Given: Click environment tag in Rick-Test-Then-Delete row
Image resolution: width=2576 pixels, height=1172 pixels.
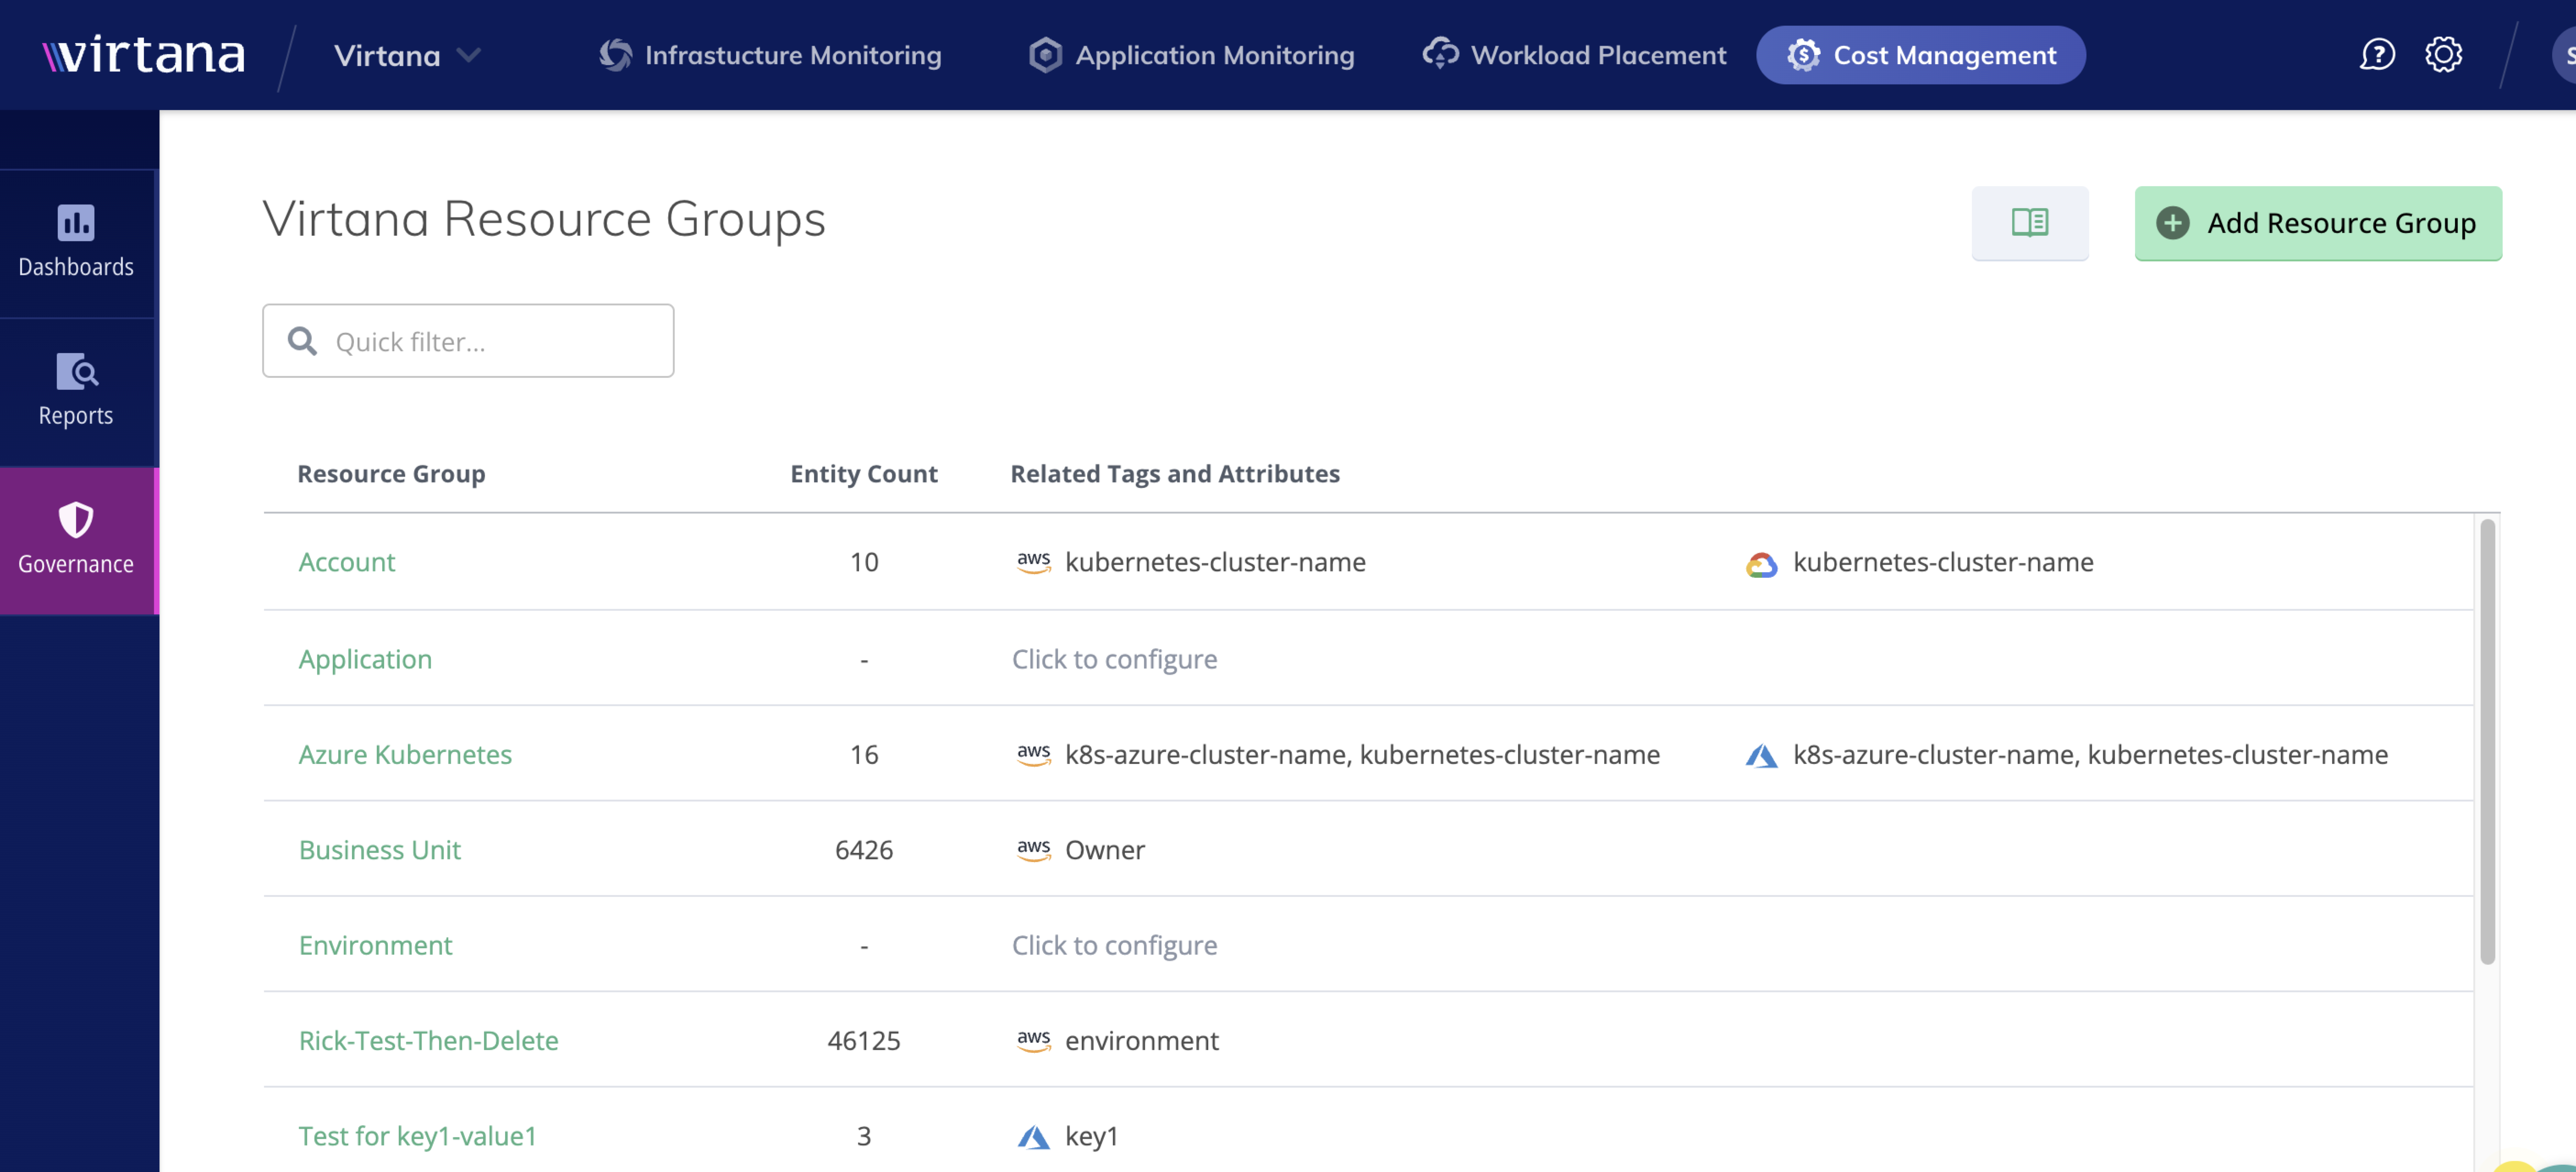Looking at the screenshot, I should pos(1141,1040).
